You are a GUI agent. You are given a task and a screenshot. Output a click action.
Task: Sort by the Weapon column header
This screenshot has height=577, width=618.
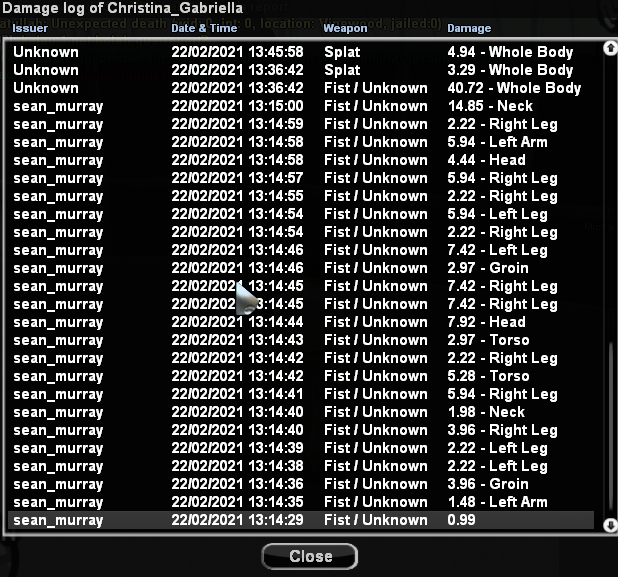(345, 28)
